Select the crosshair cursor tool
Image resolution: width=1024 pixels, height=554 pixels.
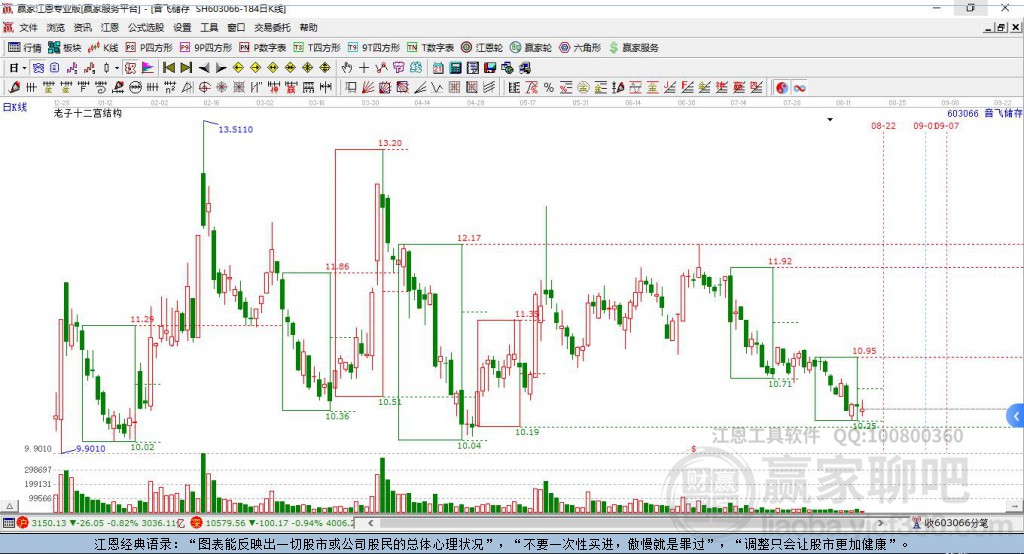364,68
